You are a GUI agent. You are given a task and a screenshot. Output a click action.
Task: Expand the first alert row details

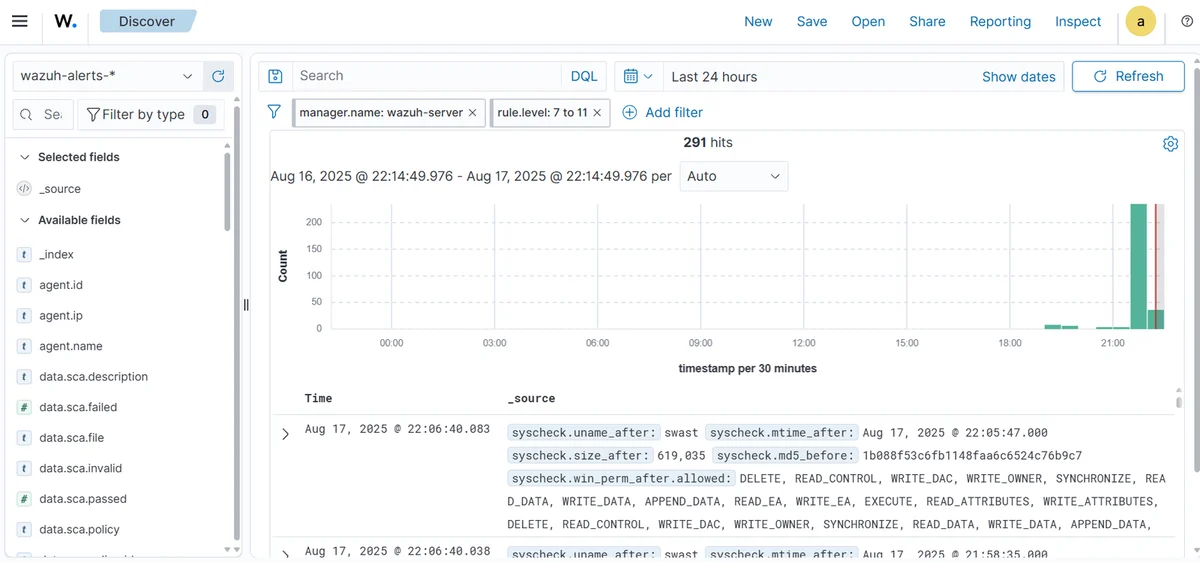click(285, 434)
